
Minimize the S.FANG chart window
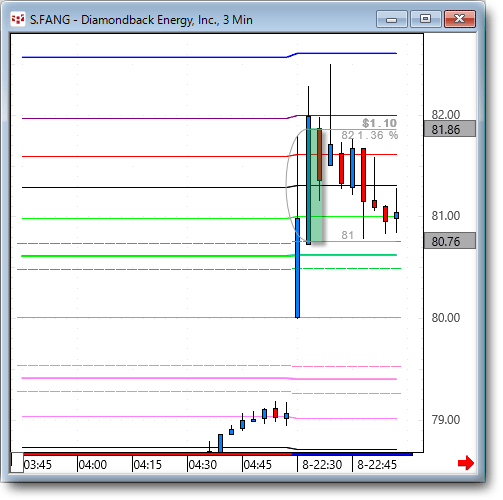tap(391, 19)
